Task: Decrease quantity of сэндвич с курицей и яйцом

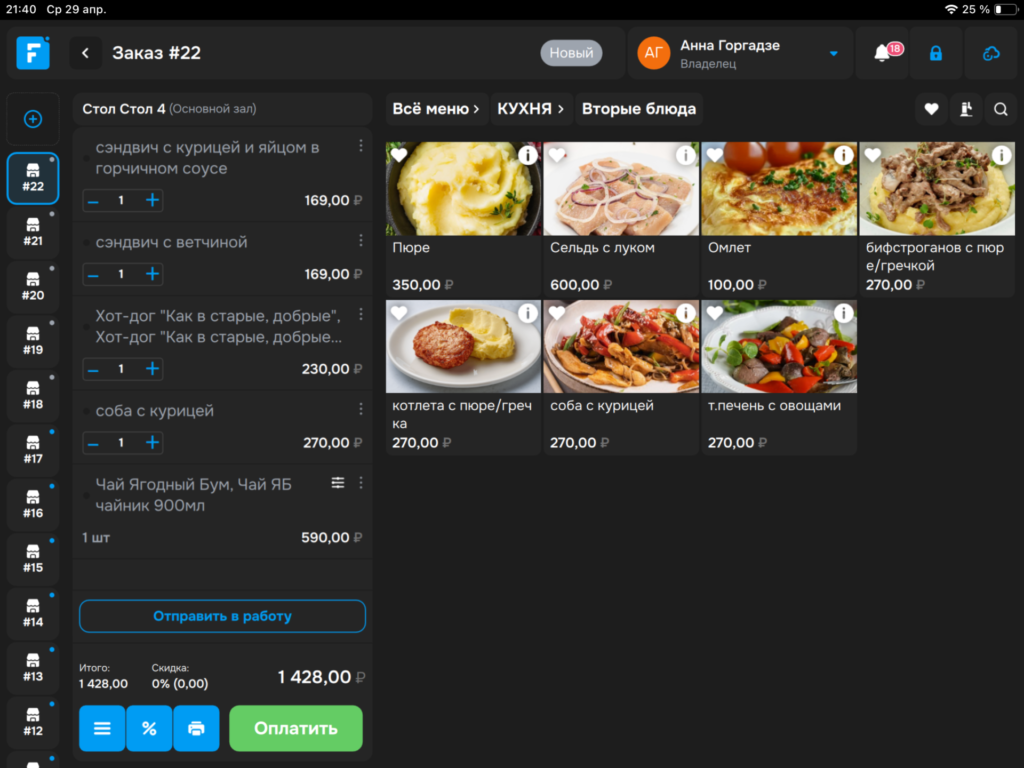Action: [93, 200]
